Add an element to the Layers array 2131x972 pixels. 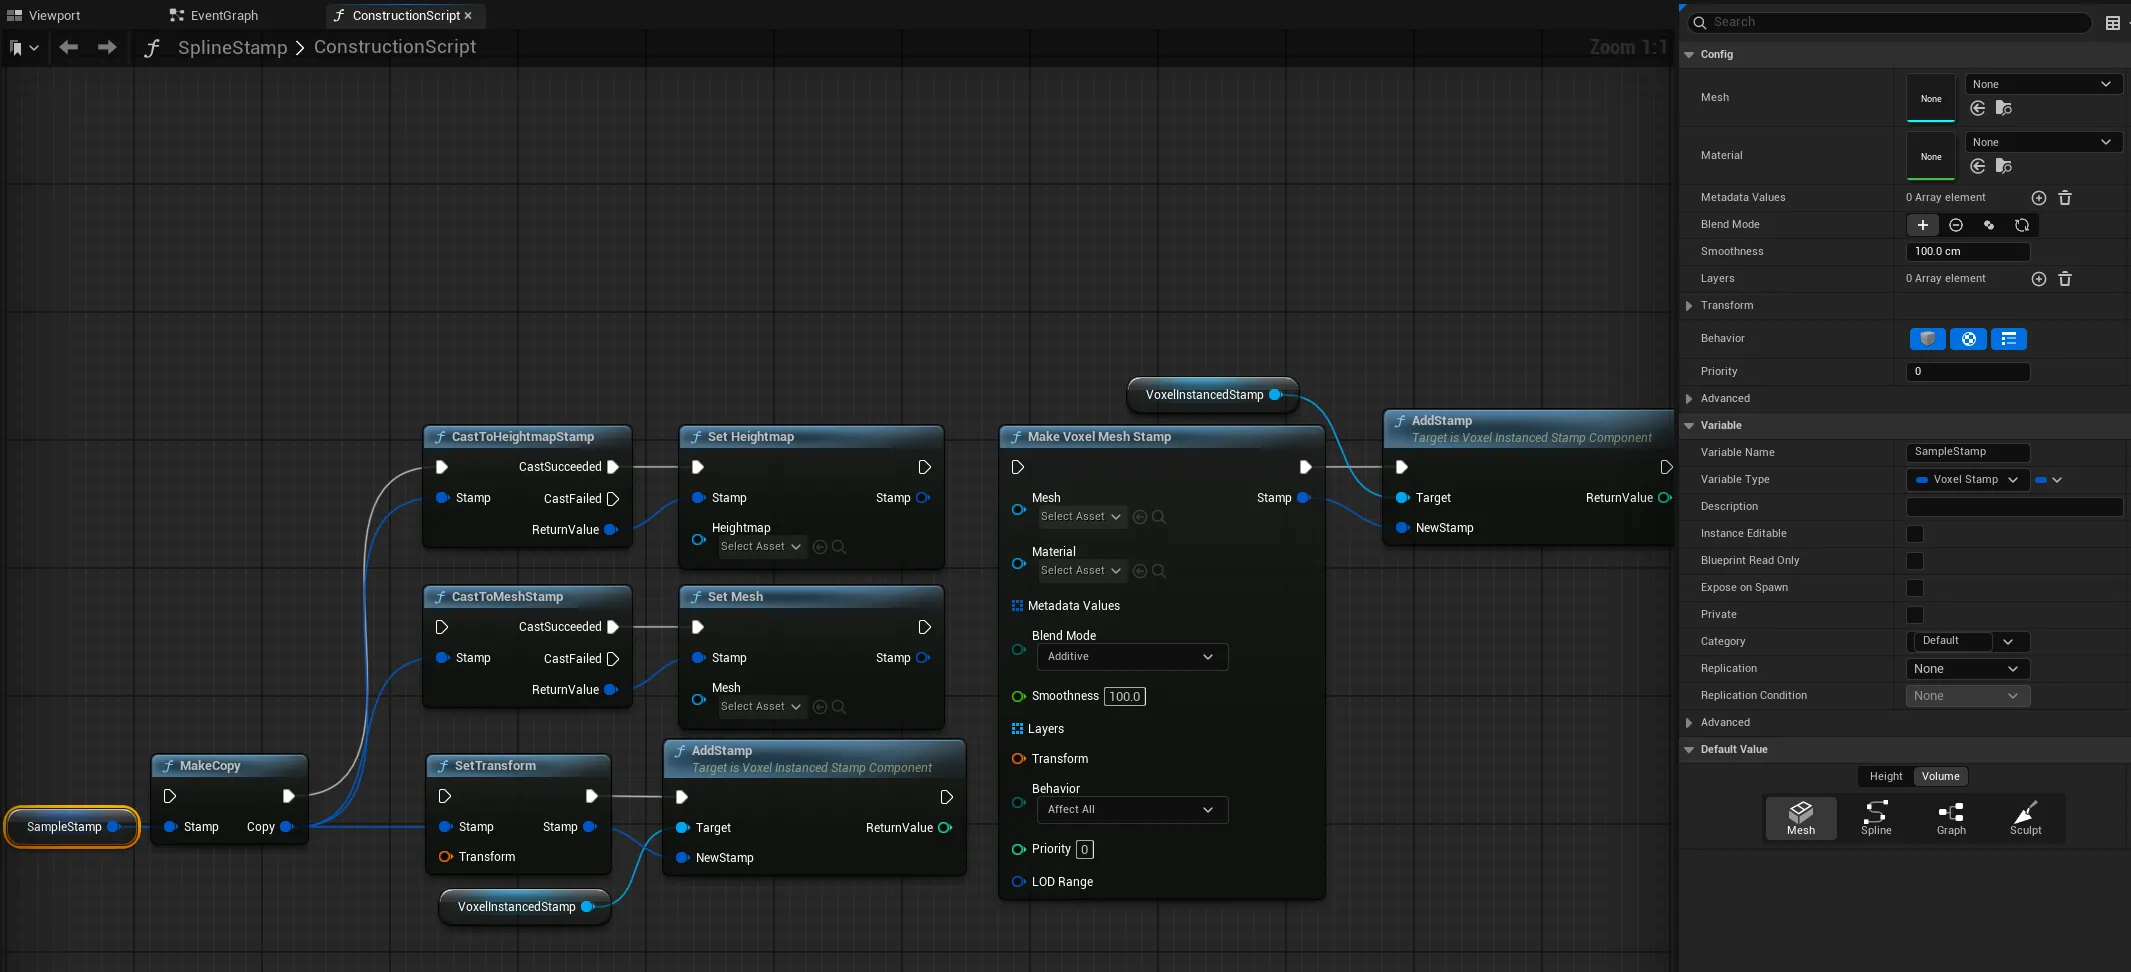[2038, 279]
